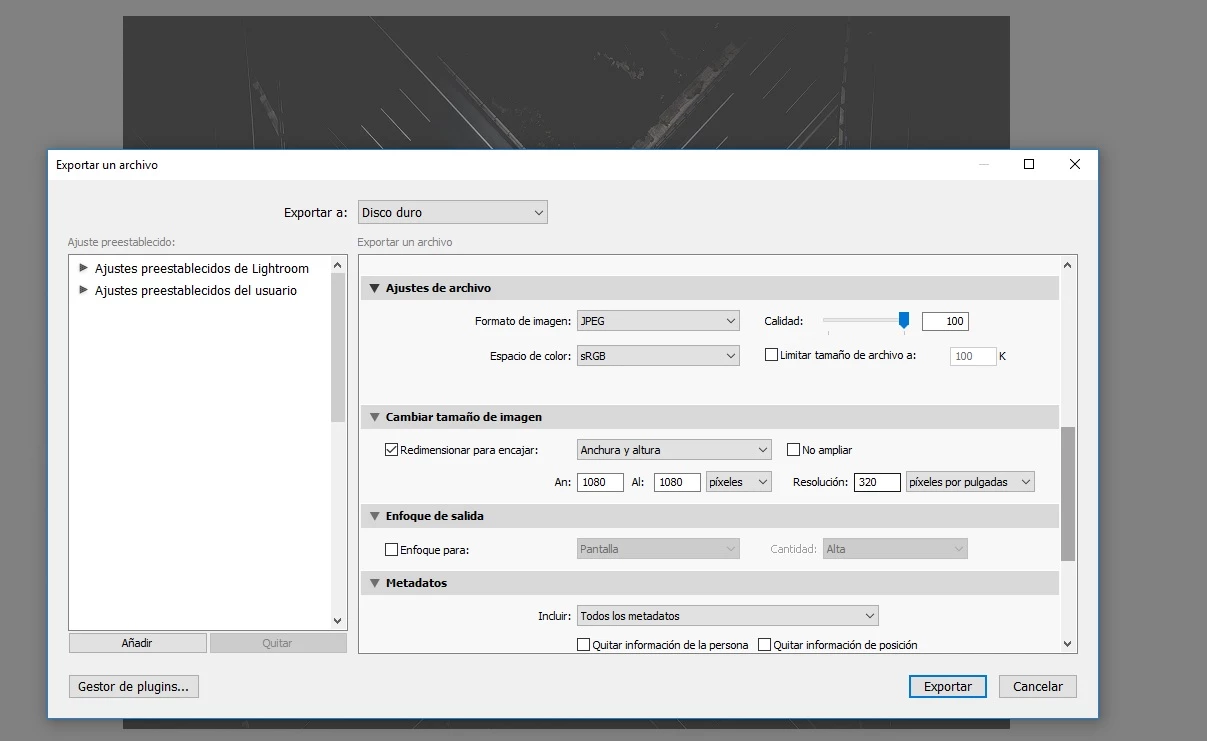Open Incluir Todos los metadatos dropdown
This screenshot has width=1207, height=741.
coord(727,616)
